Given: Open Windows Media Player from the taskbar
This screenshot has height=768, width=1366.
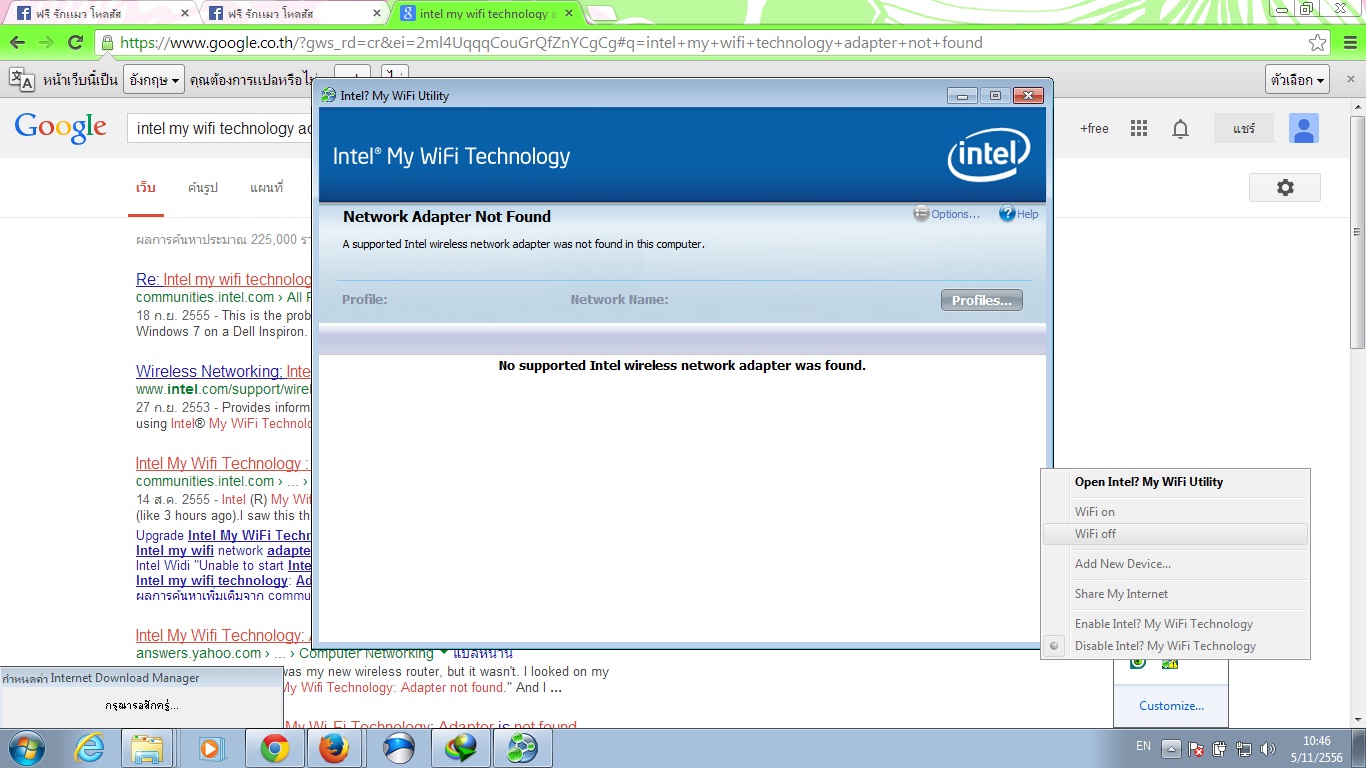Looking at the screenshot, I should coord(210,748).
